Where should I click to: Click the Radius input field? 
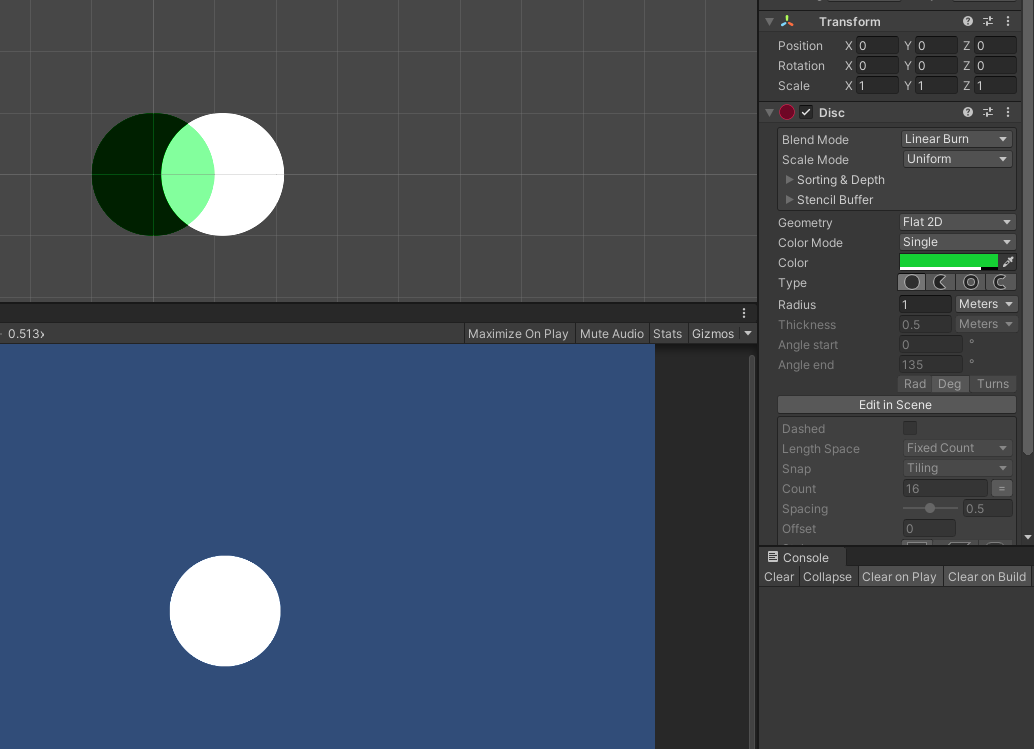coord(925,304)
